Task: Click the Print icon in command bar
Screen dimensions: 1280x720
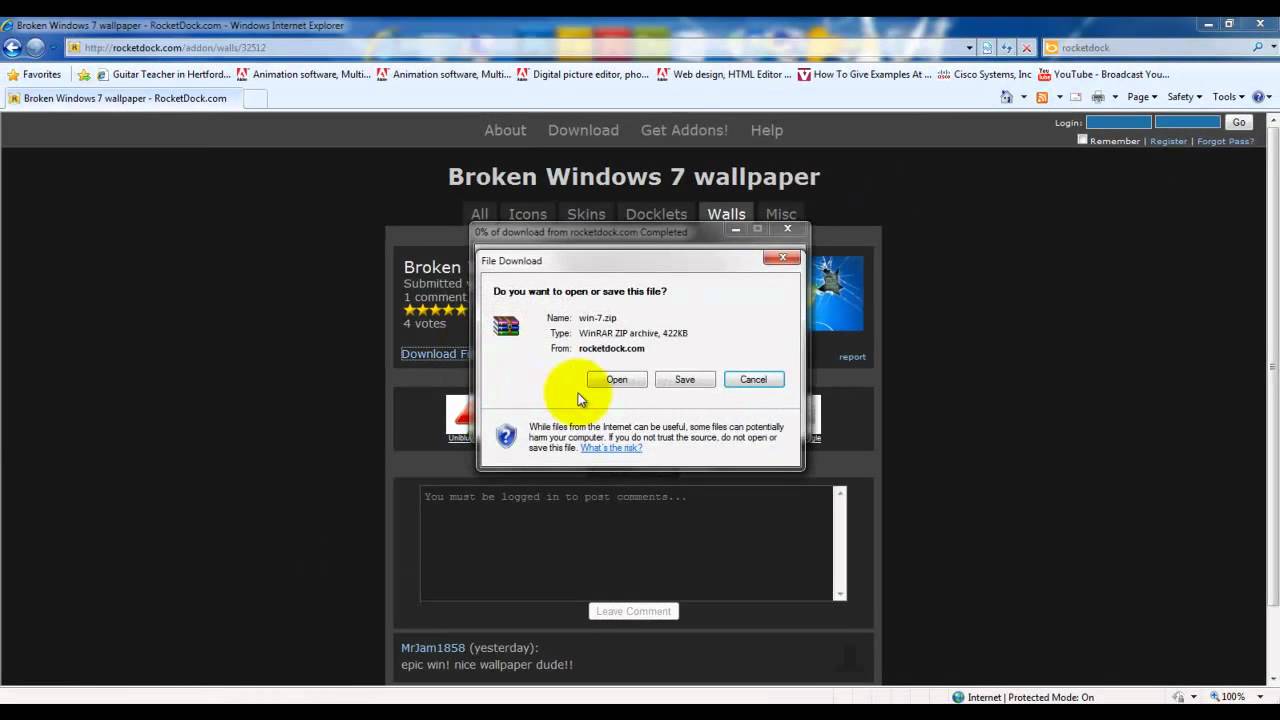Action: point(1098,97)
